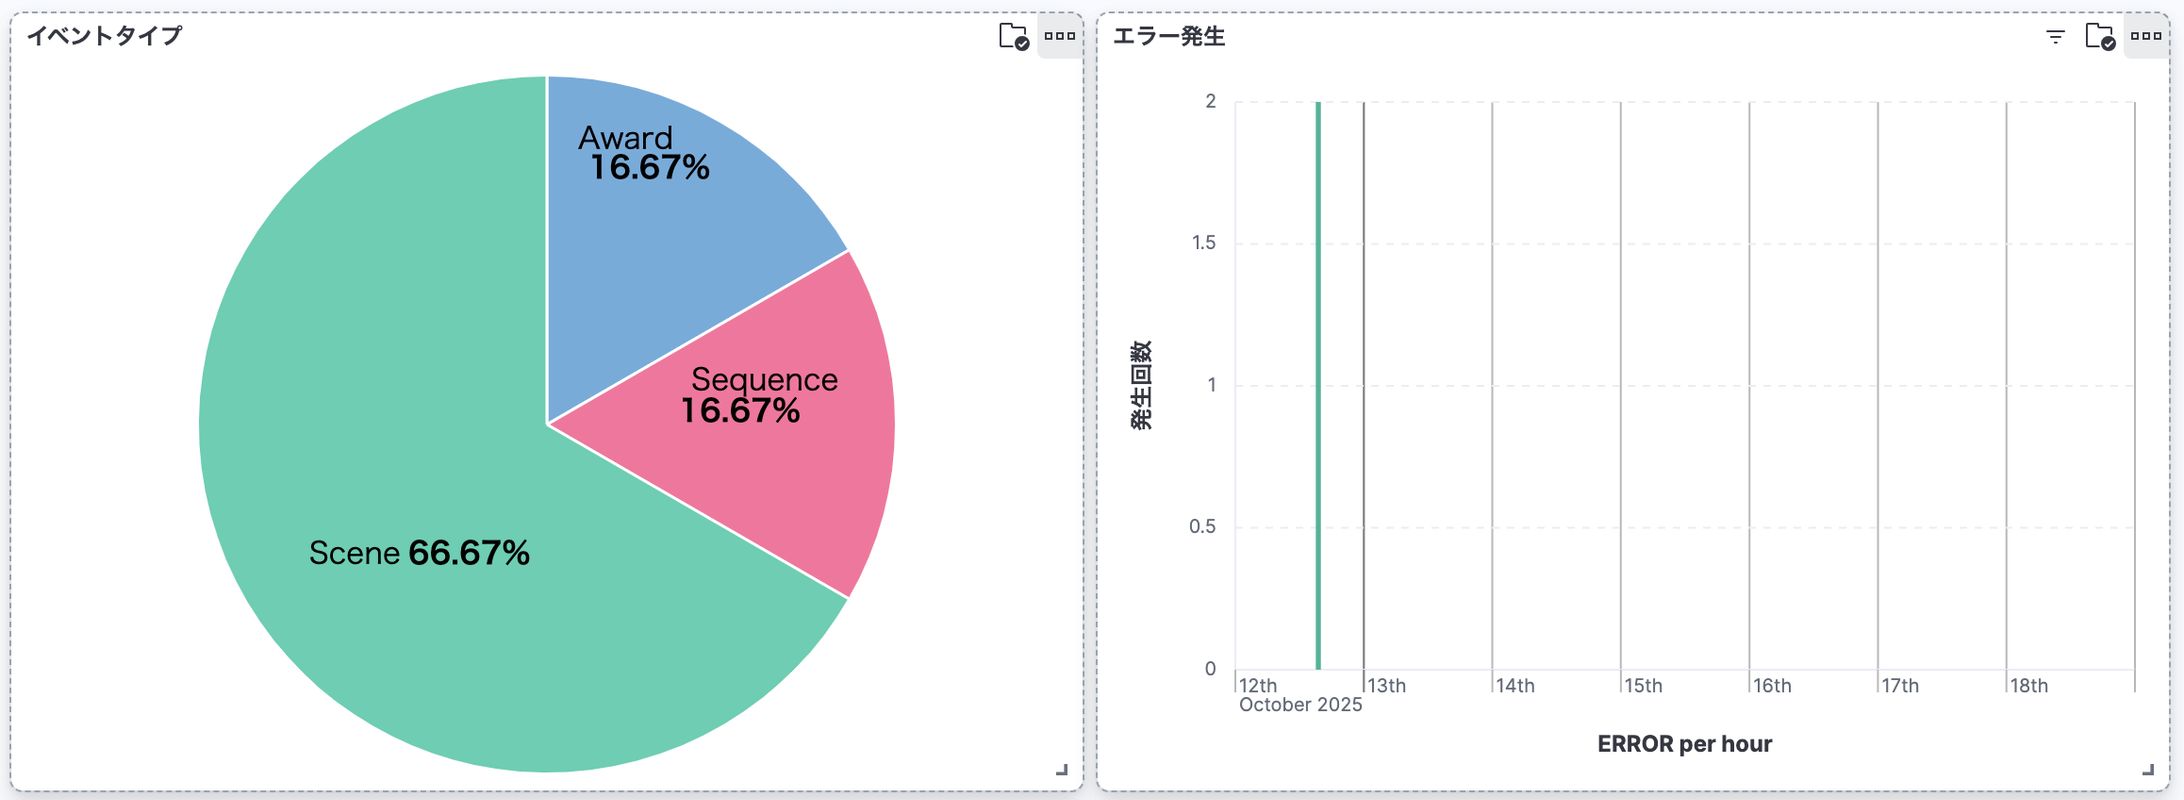
Task: Click the filter icon on エラー発生 panel
Action: click(2055, 37)
